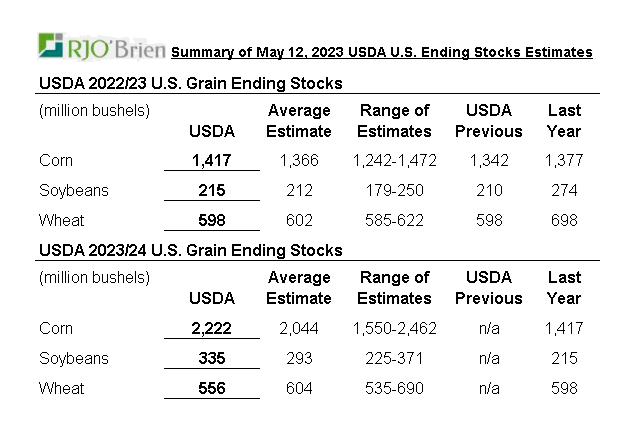Click wheat range 535-690
The height and width of the screenshot is (431, 637).
394,388
